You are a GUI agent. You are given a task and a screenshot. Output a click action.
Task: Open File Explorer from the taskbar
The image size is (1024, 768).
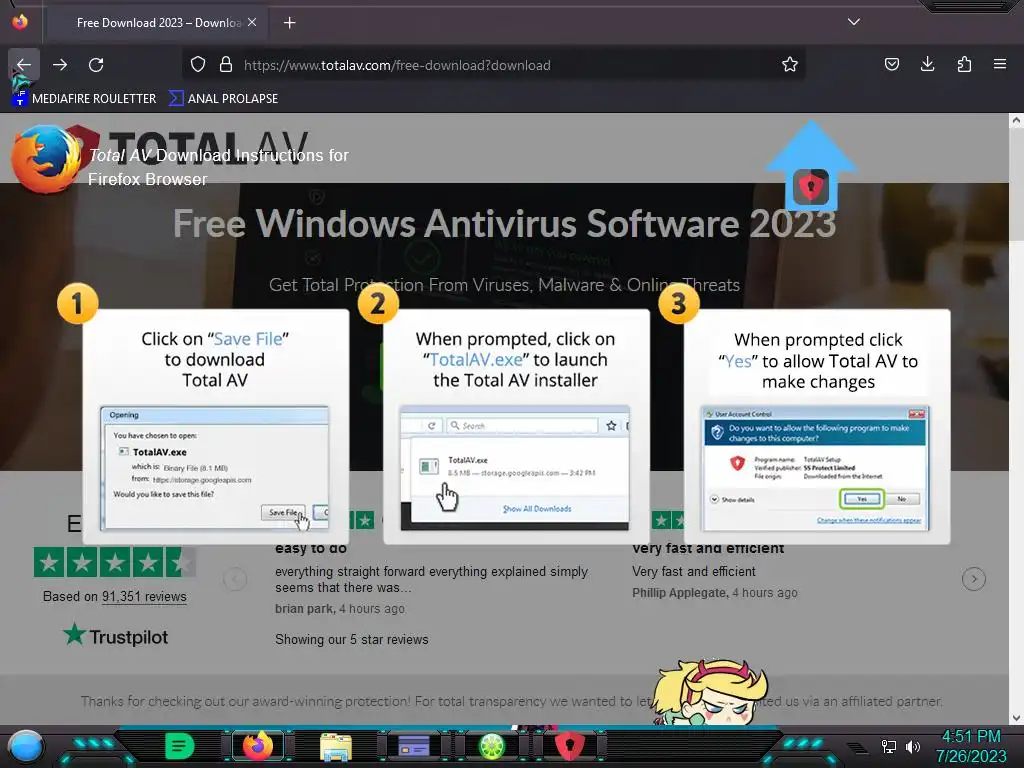(336, 746)
